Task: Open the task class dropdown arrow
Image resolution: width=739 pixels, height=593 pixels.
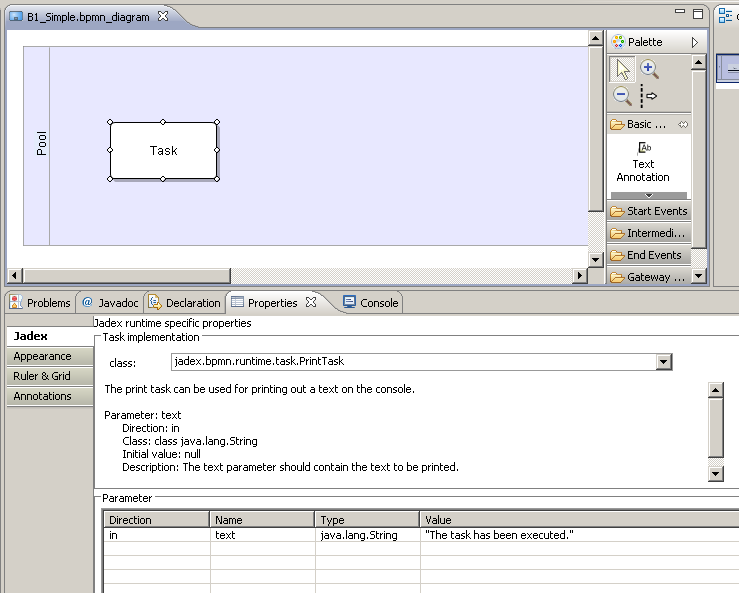Action: tap(662, 362)
